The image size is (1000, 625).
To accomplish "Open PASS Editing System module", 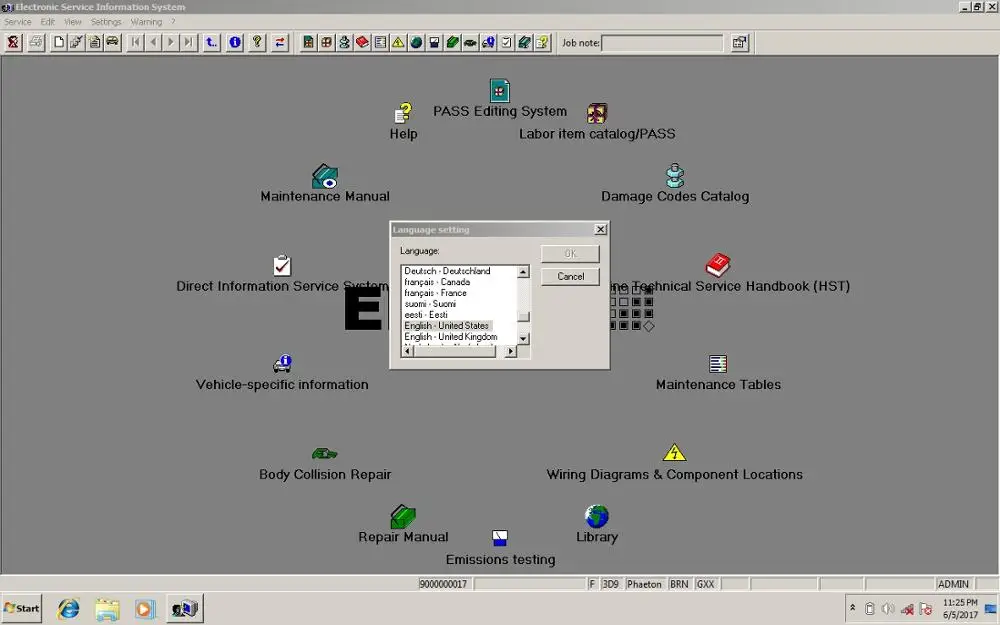I will [x=500, y=99].
